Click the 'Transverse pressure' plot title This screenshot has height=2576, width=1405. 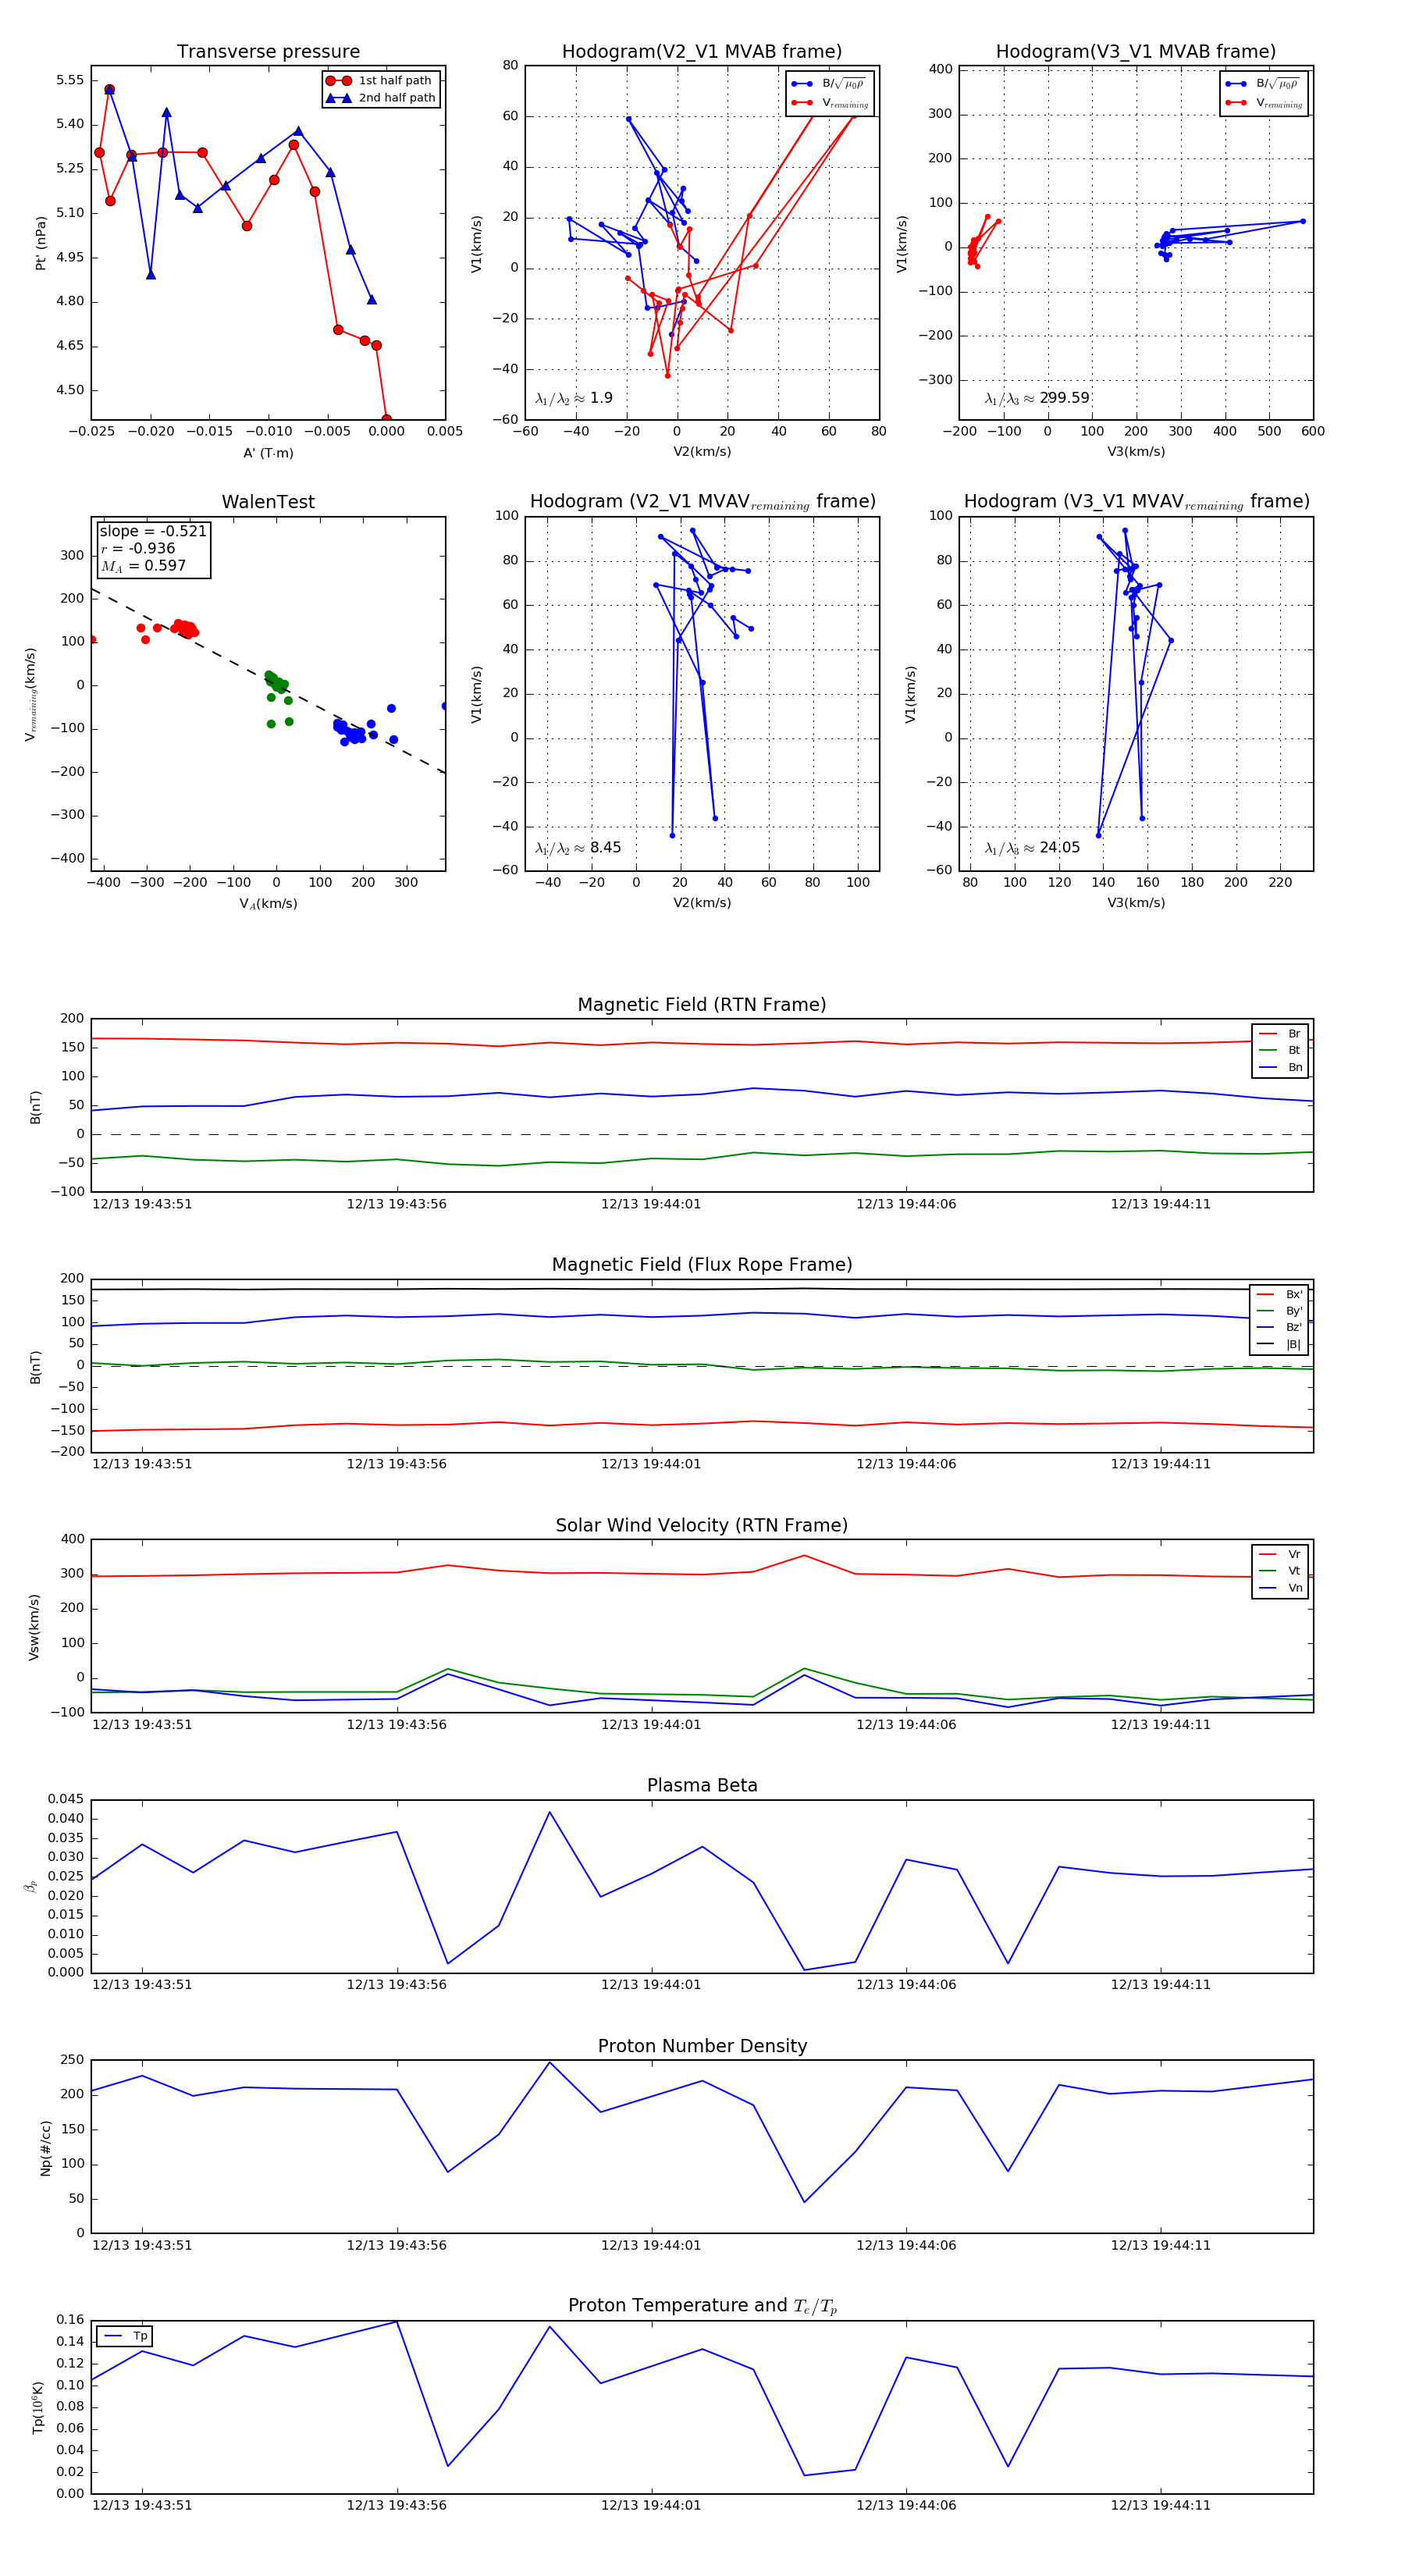pos(268,52)
